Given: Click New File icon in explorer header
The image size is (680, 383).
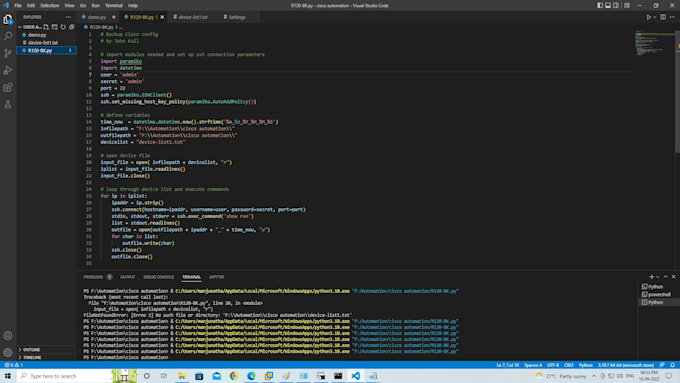Looking at the screenshot, I should coord(46,27).
